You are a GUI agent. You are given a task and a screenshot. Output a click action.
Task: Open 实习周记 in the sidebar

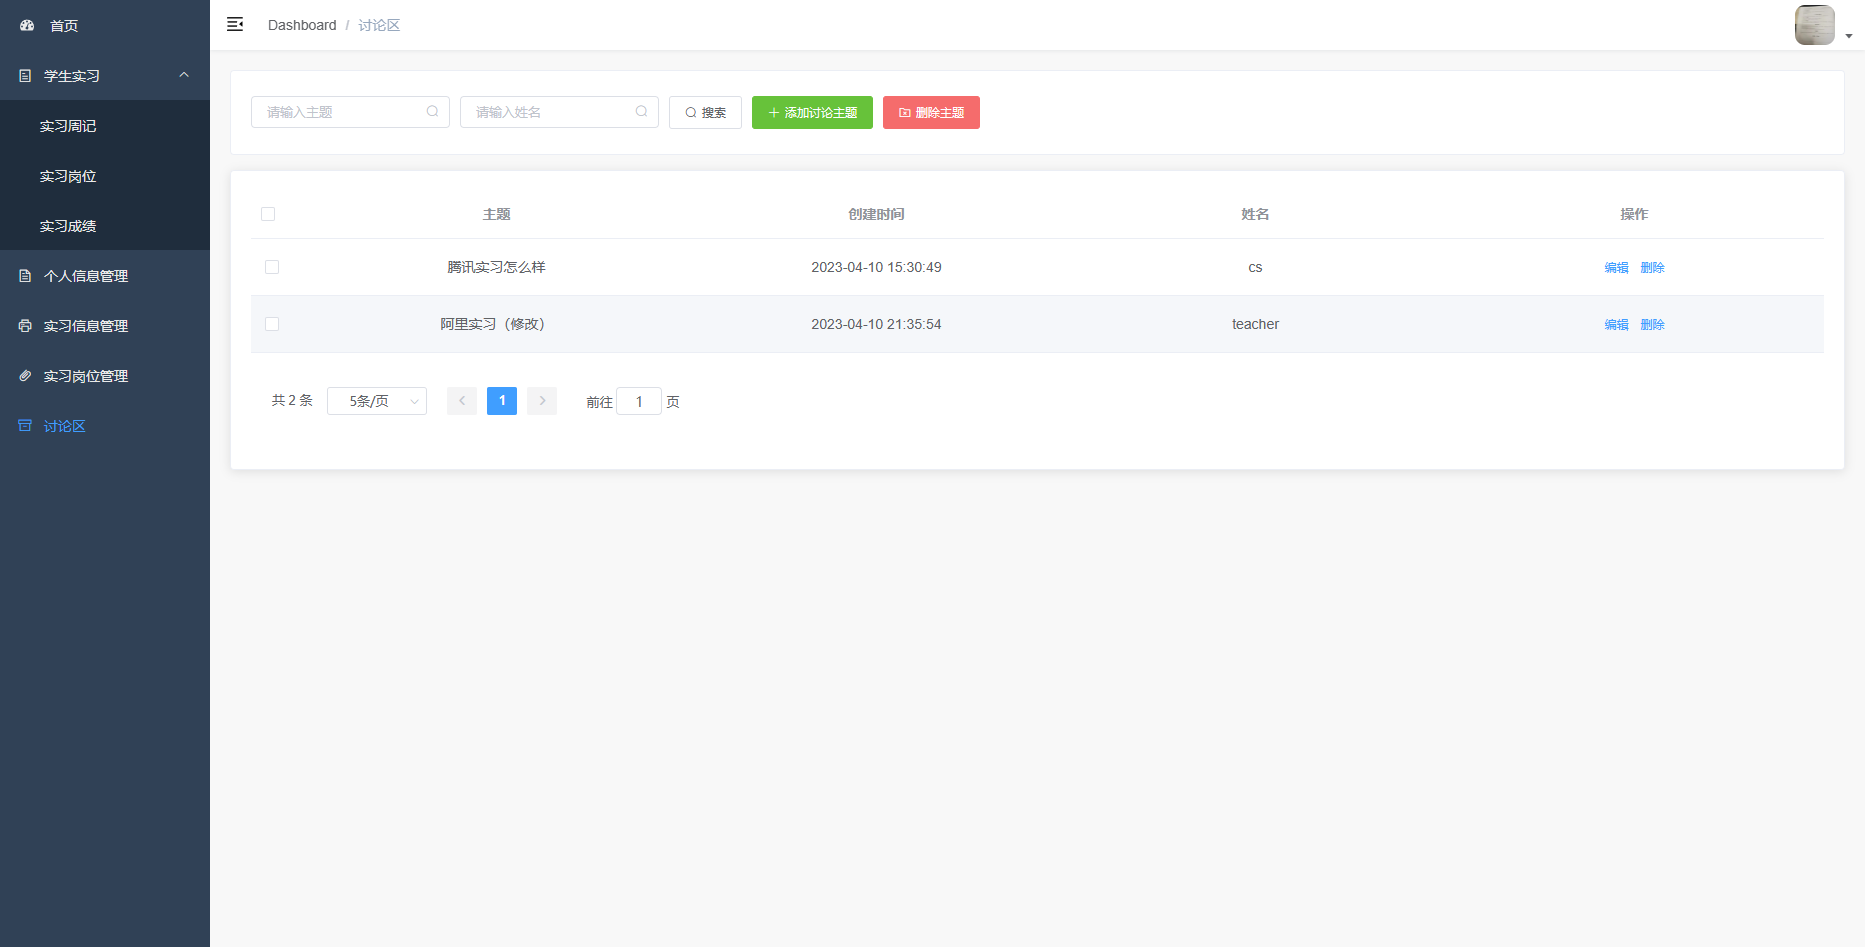(x=68, y=126)
